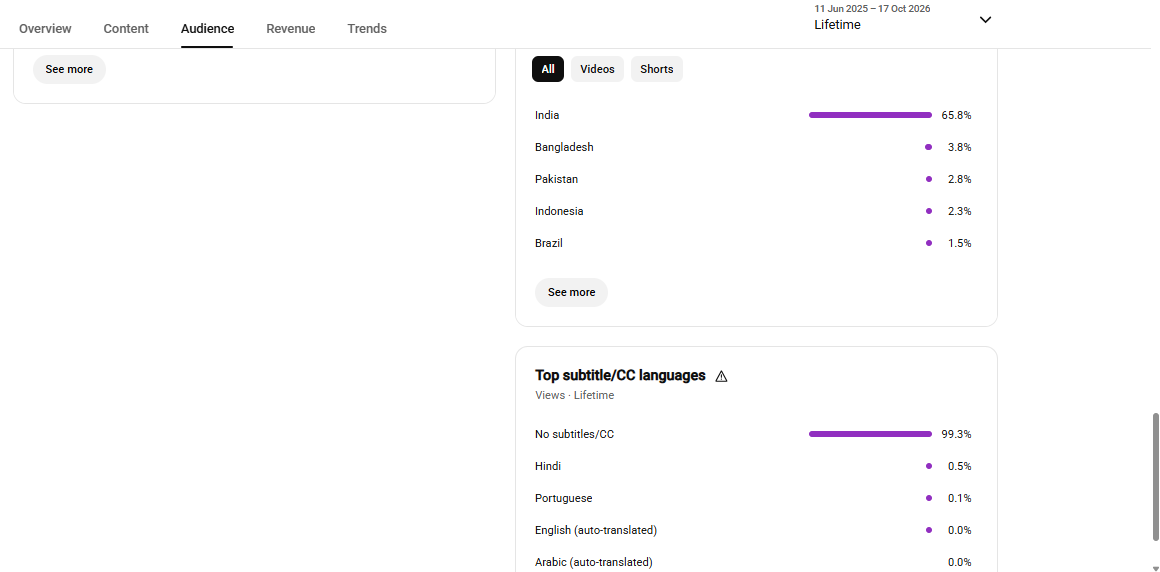The height and width of the screenshot is (572, 1160).
Task: Click the 1.5% Brazil value
Action: click(x=959, y=243)
